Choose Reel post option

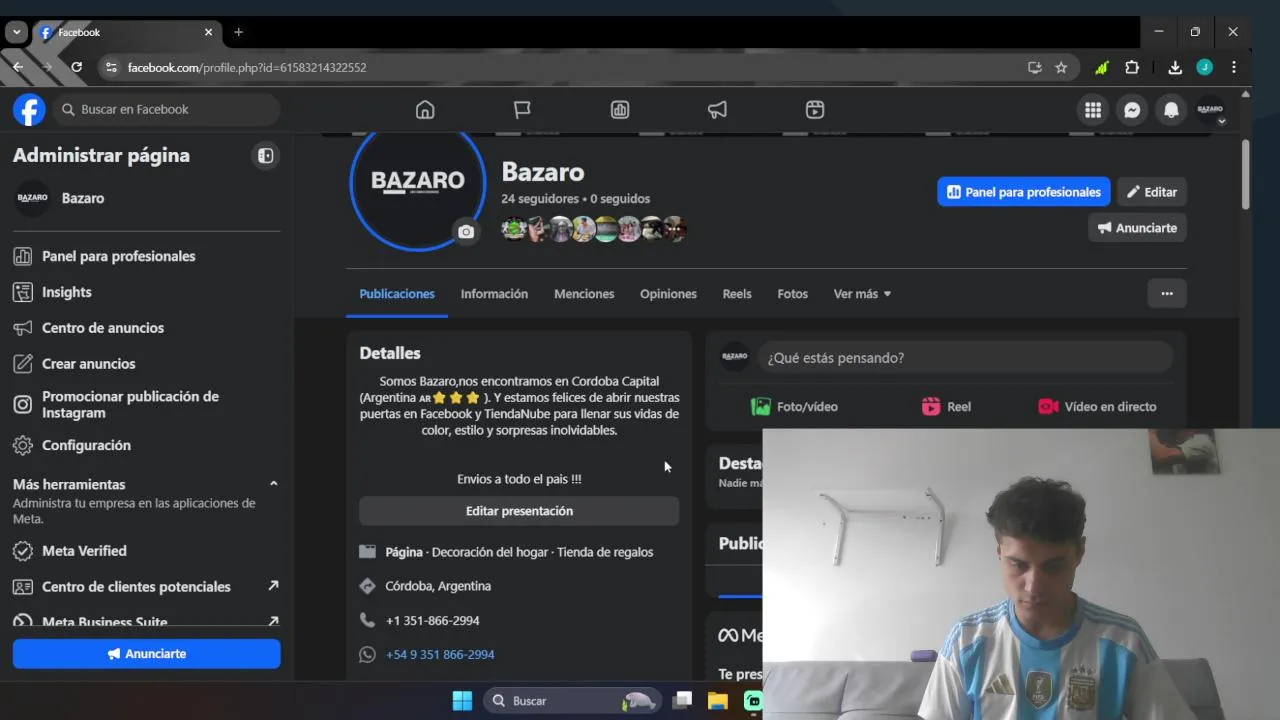946,407
